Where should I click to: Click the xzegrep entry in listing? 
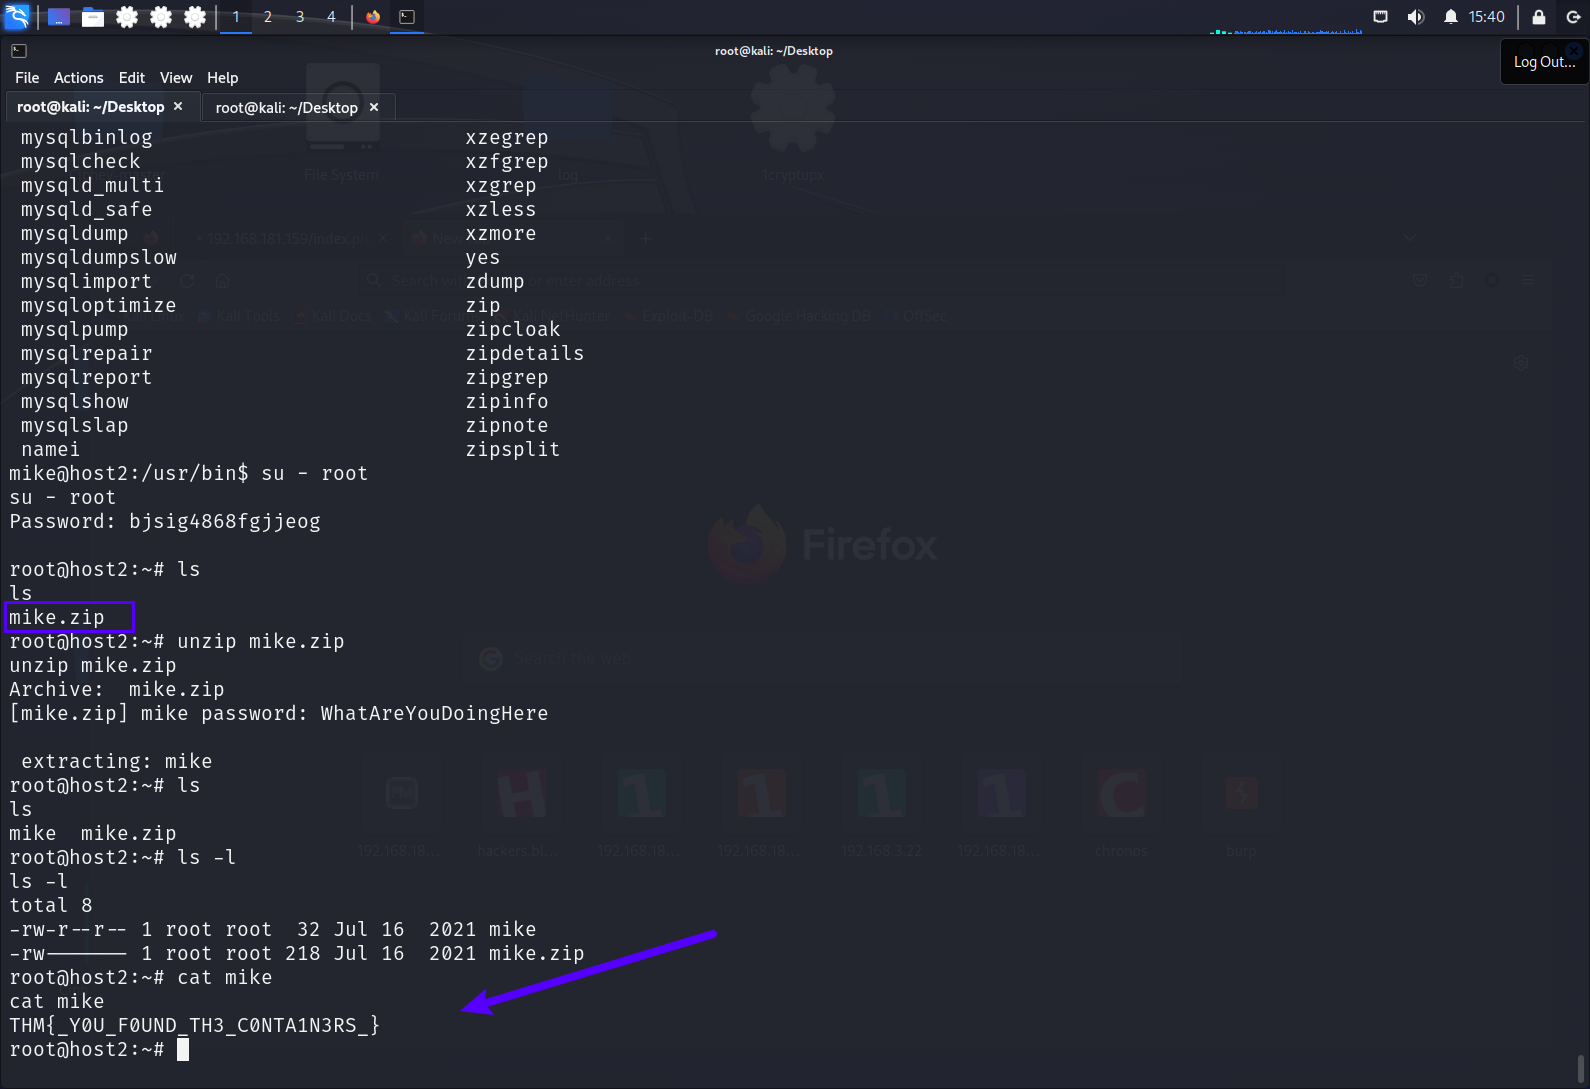(507, 137)
